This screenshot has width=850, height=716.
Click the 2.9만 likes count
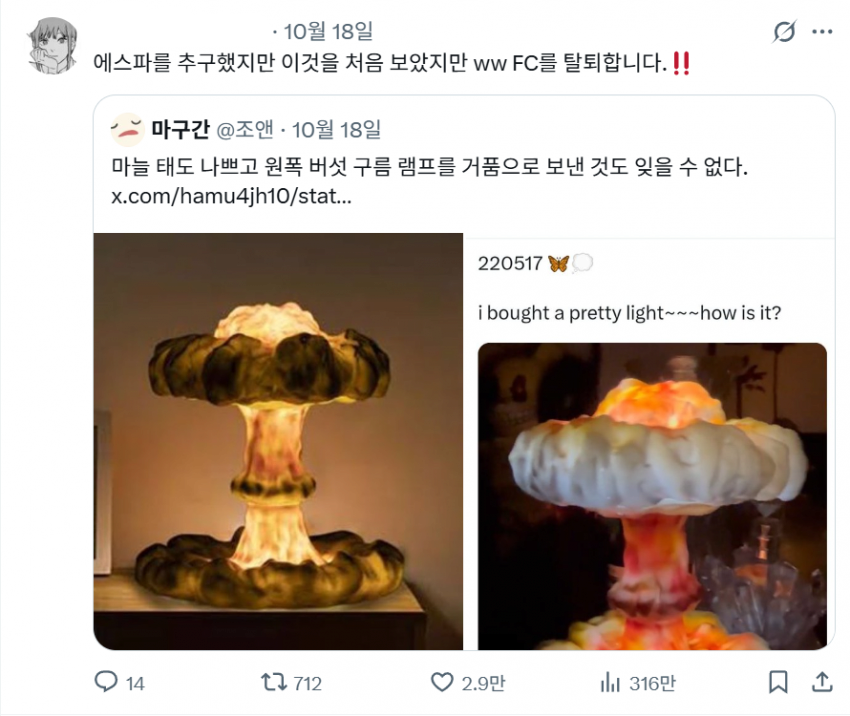point(484,683)
